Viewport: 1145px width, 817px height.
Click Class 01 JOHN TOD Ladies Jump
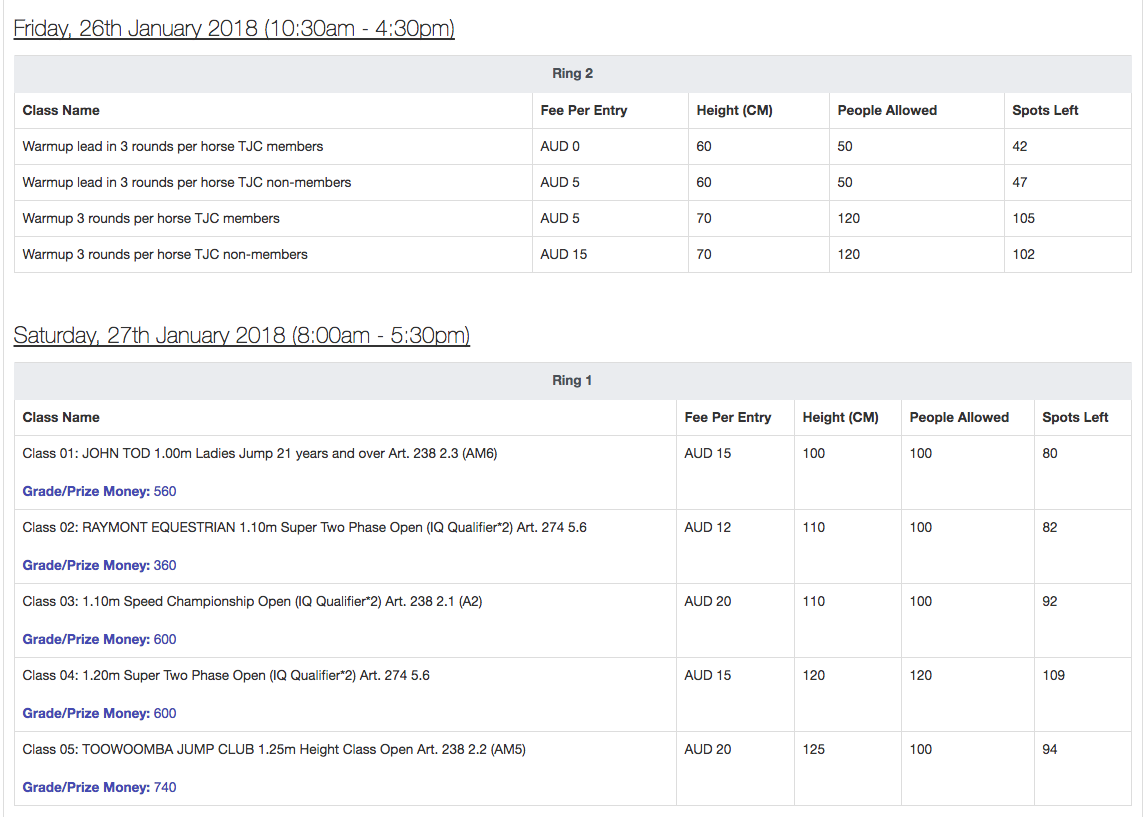pyautogui.click(x=260, y=454)
